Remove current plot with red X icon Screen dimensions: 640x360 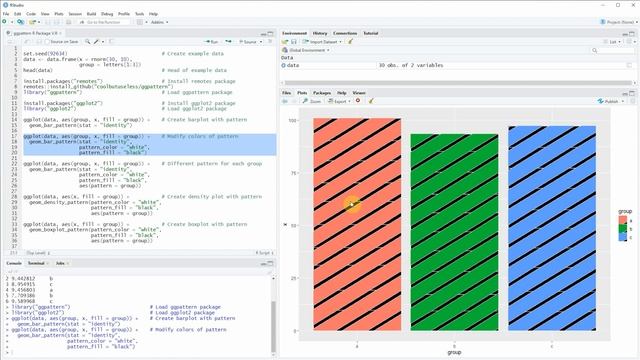358,101
